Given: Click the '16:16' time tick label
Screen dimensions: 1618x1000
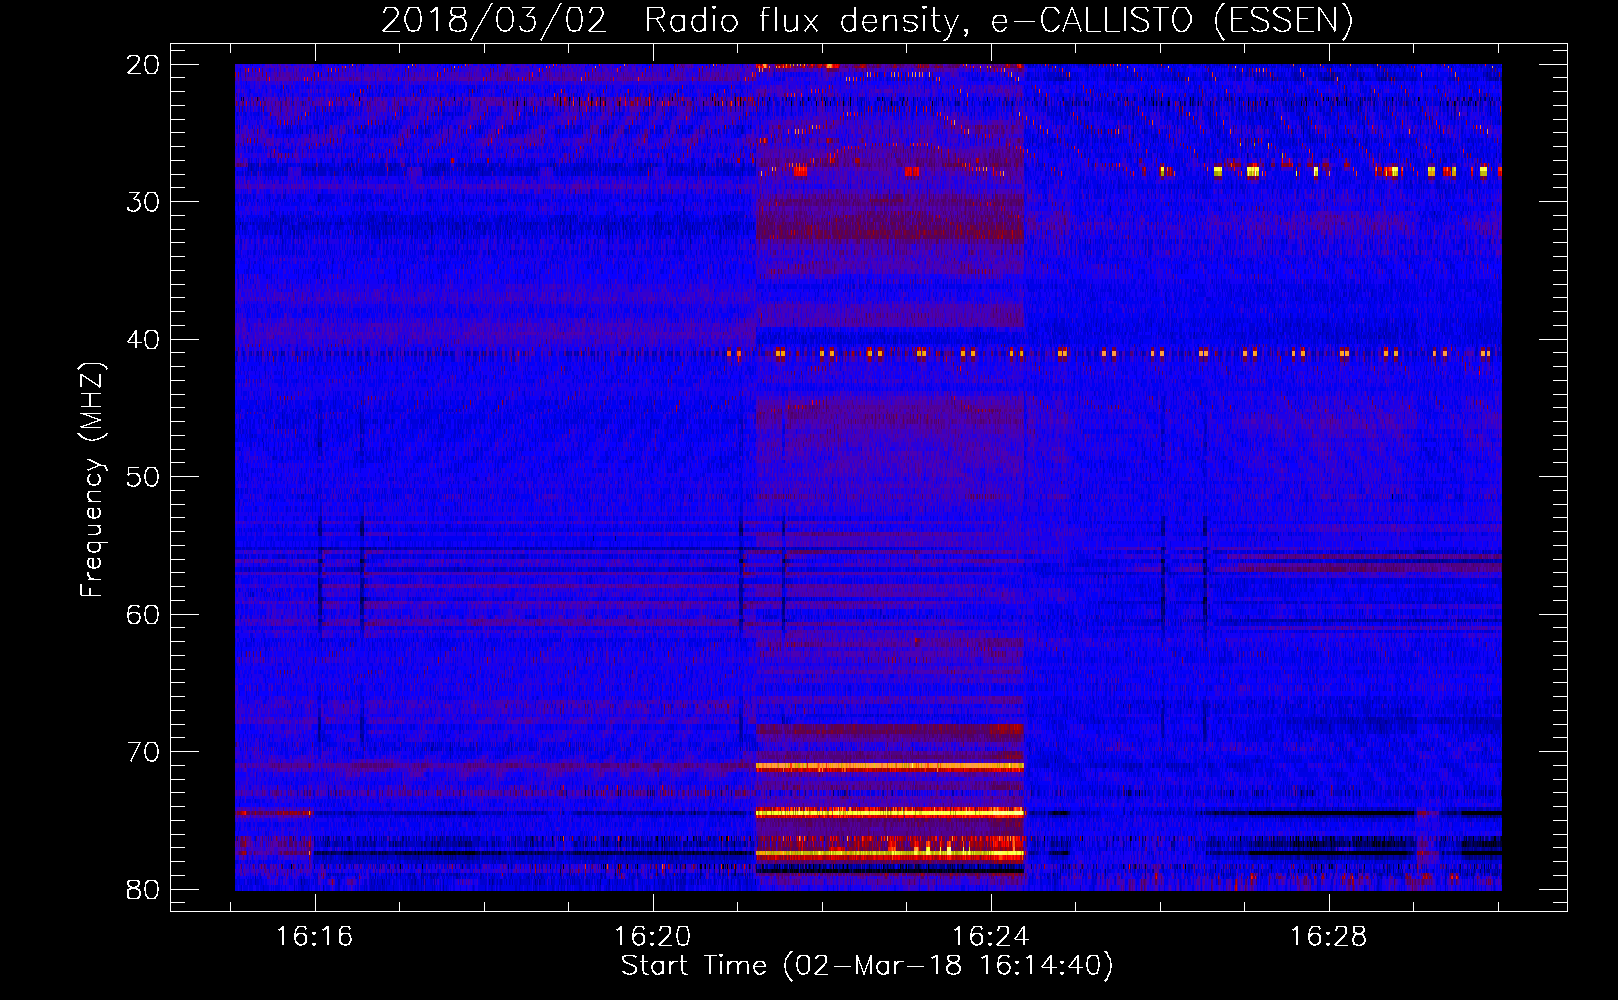Looking at the screenshot, I should 315,937.
